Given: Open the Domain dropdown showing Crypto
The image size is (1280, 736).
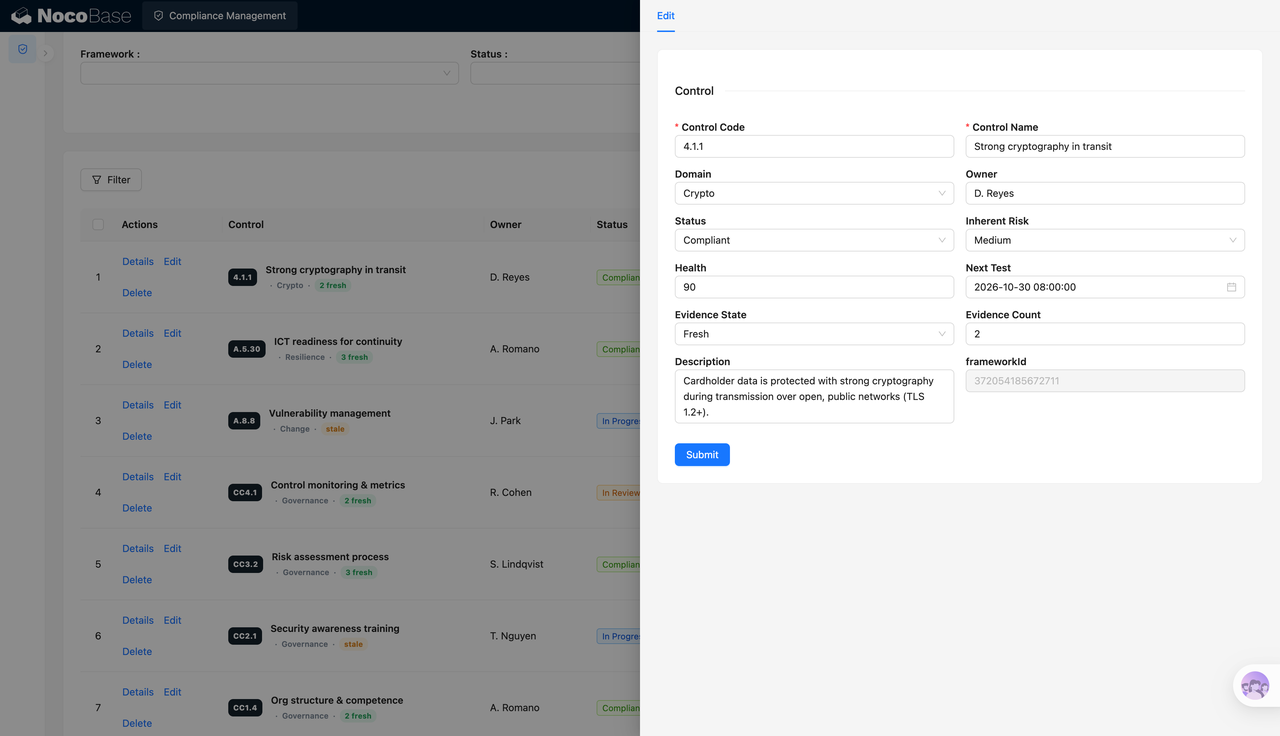Looking at the screenshot, I should [x=814, y=193].
